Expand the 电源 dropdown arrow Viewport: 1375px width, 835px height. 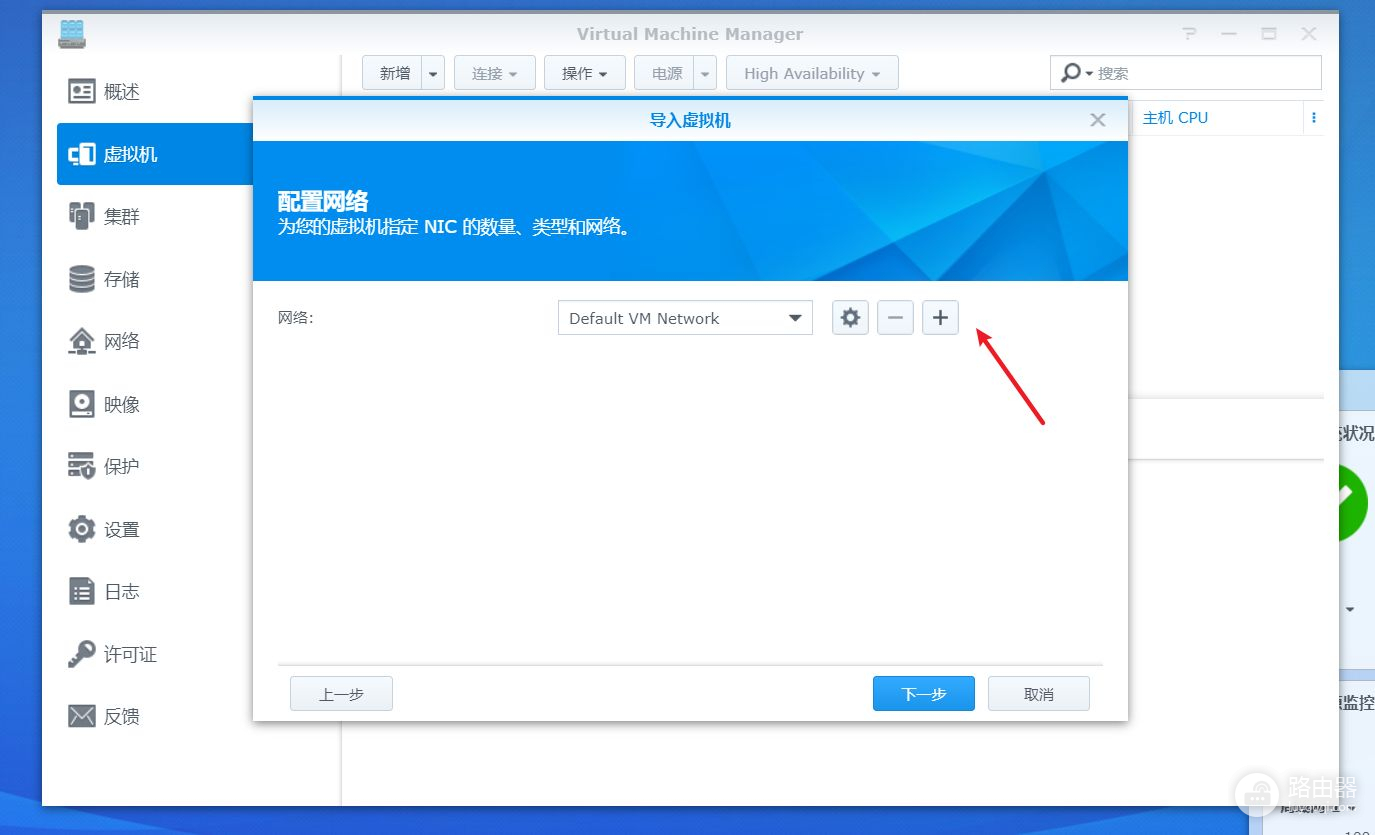point(705,73)
